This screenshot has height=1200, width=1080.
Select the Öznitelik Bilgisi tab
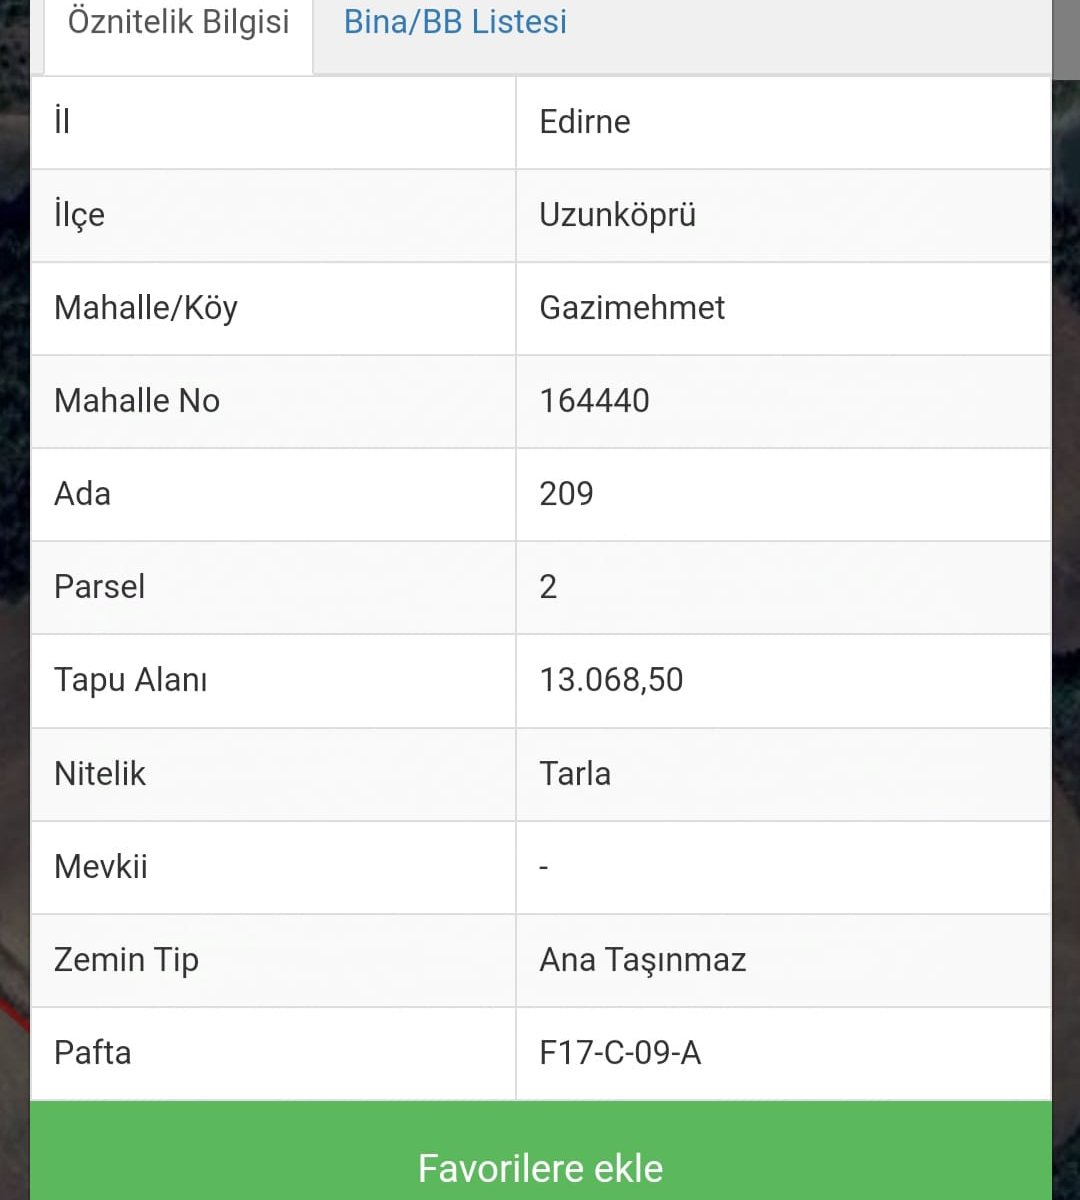[178, 22]
